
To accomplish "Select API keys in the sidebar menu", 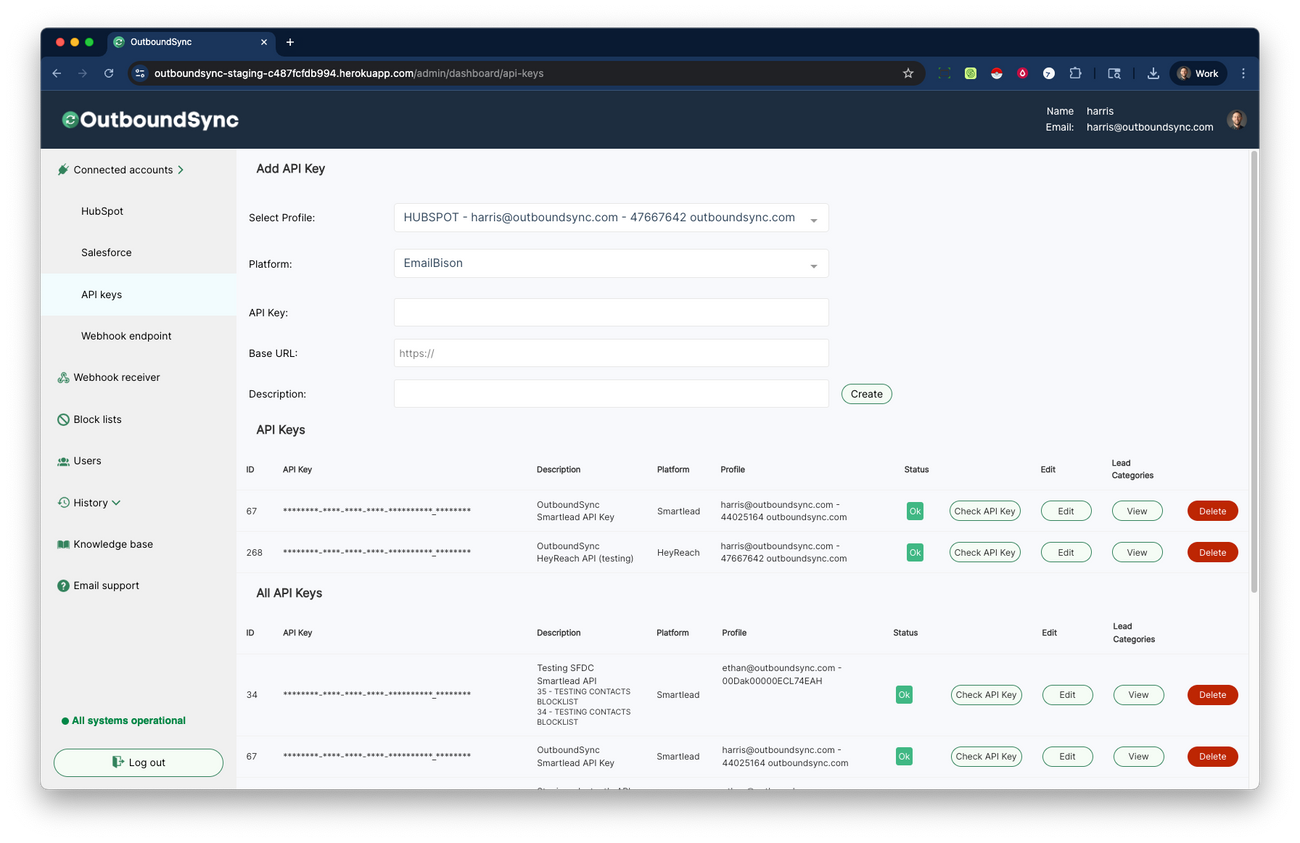I will [x=101, y=294].
